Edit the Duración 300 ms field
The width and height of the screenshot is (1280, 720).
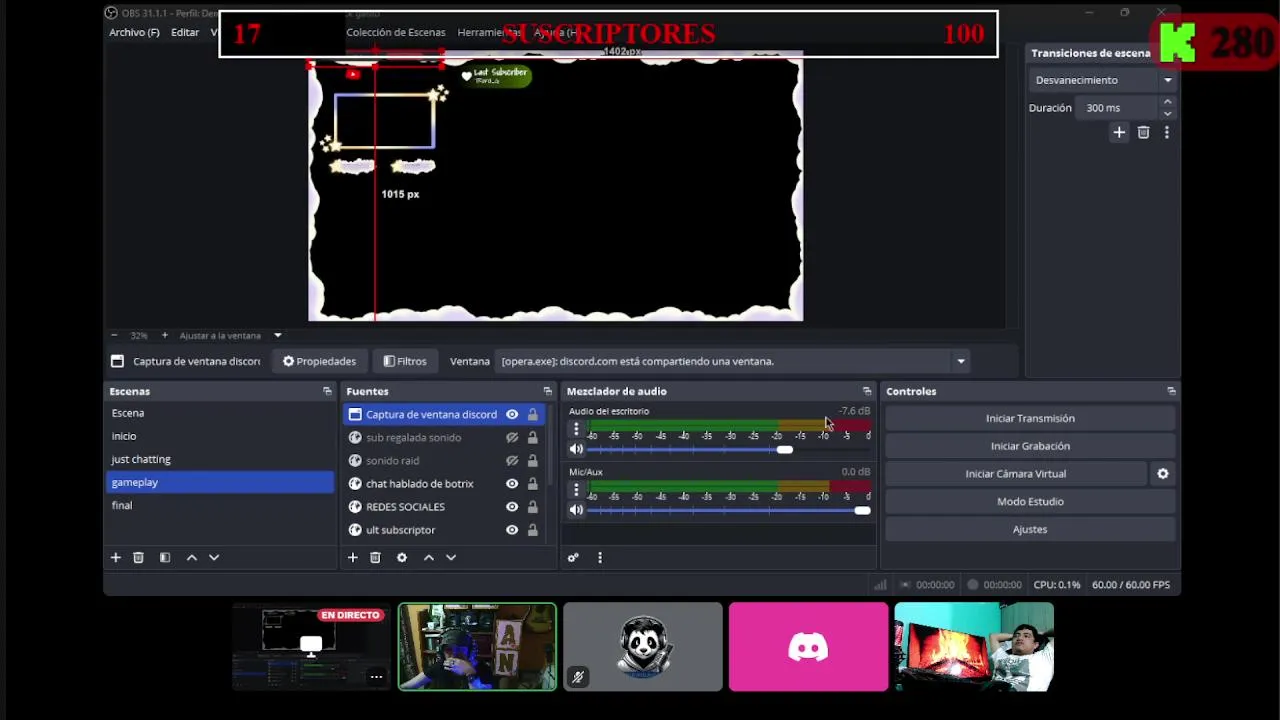pyautogui.click(x=1118, y=108)
